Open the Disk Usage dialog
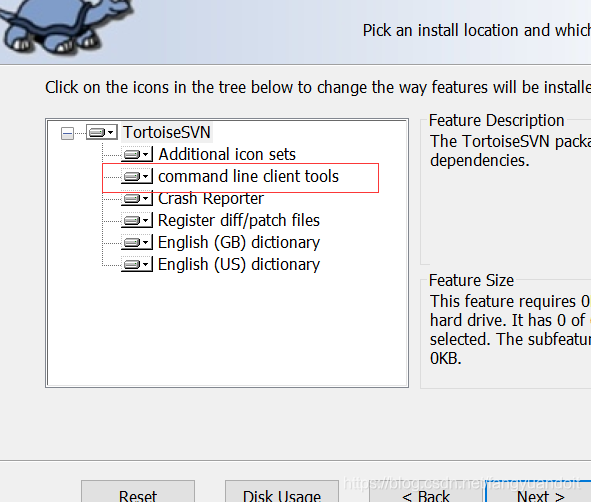Image resolution: width=591 pixels, height=502 pixels. pos(282,491)
